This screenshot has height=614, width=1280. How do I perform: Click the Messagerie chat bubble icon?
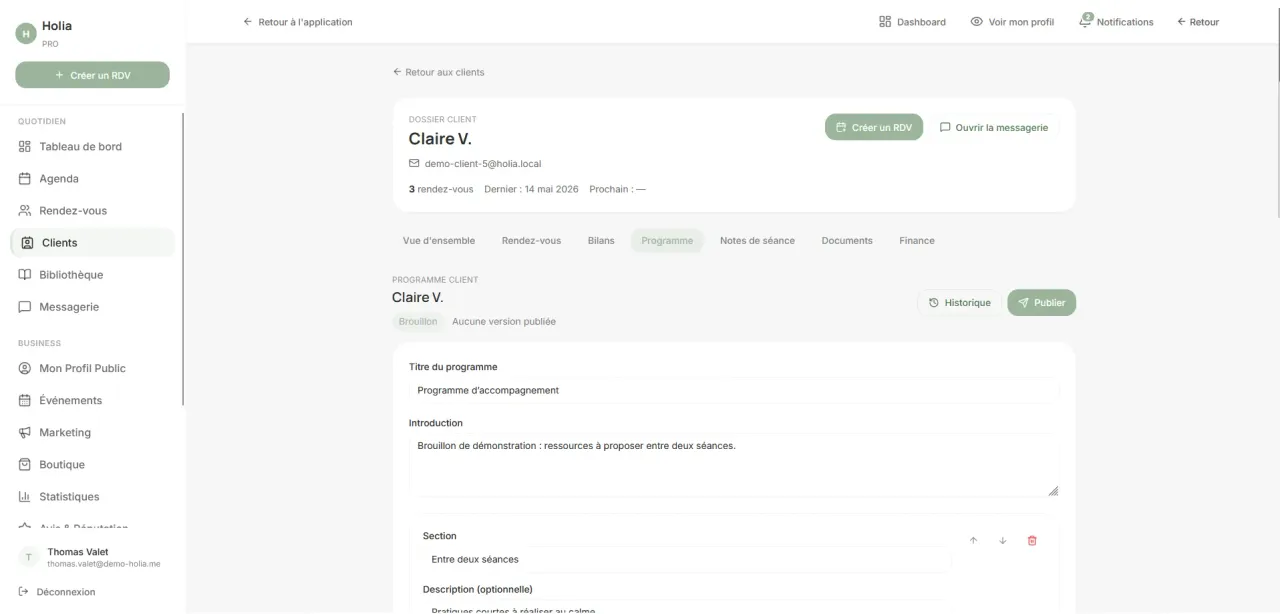click(x=25, y=306)
